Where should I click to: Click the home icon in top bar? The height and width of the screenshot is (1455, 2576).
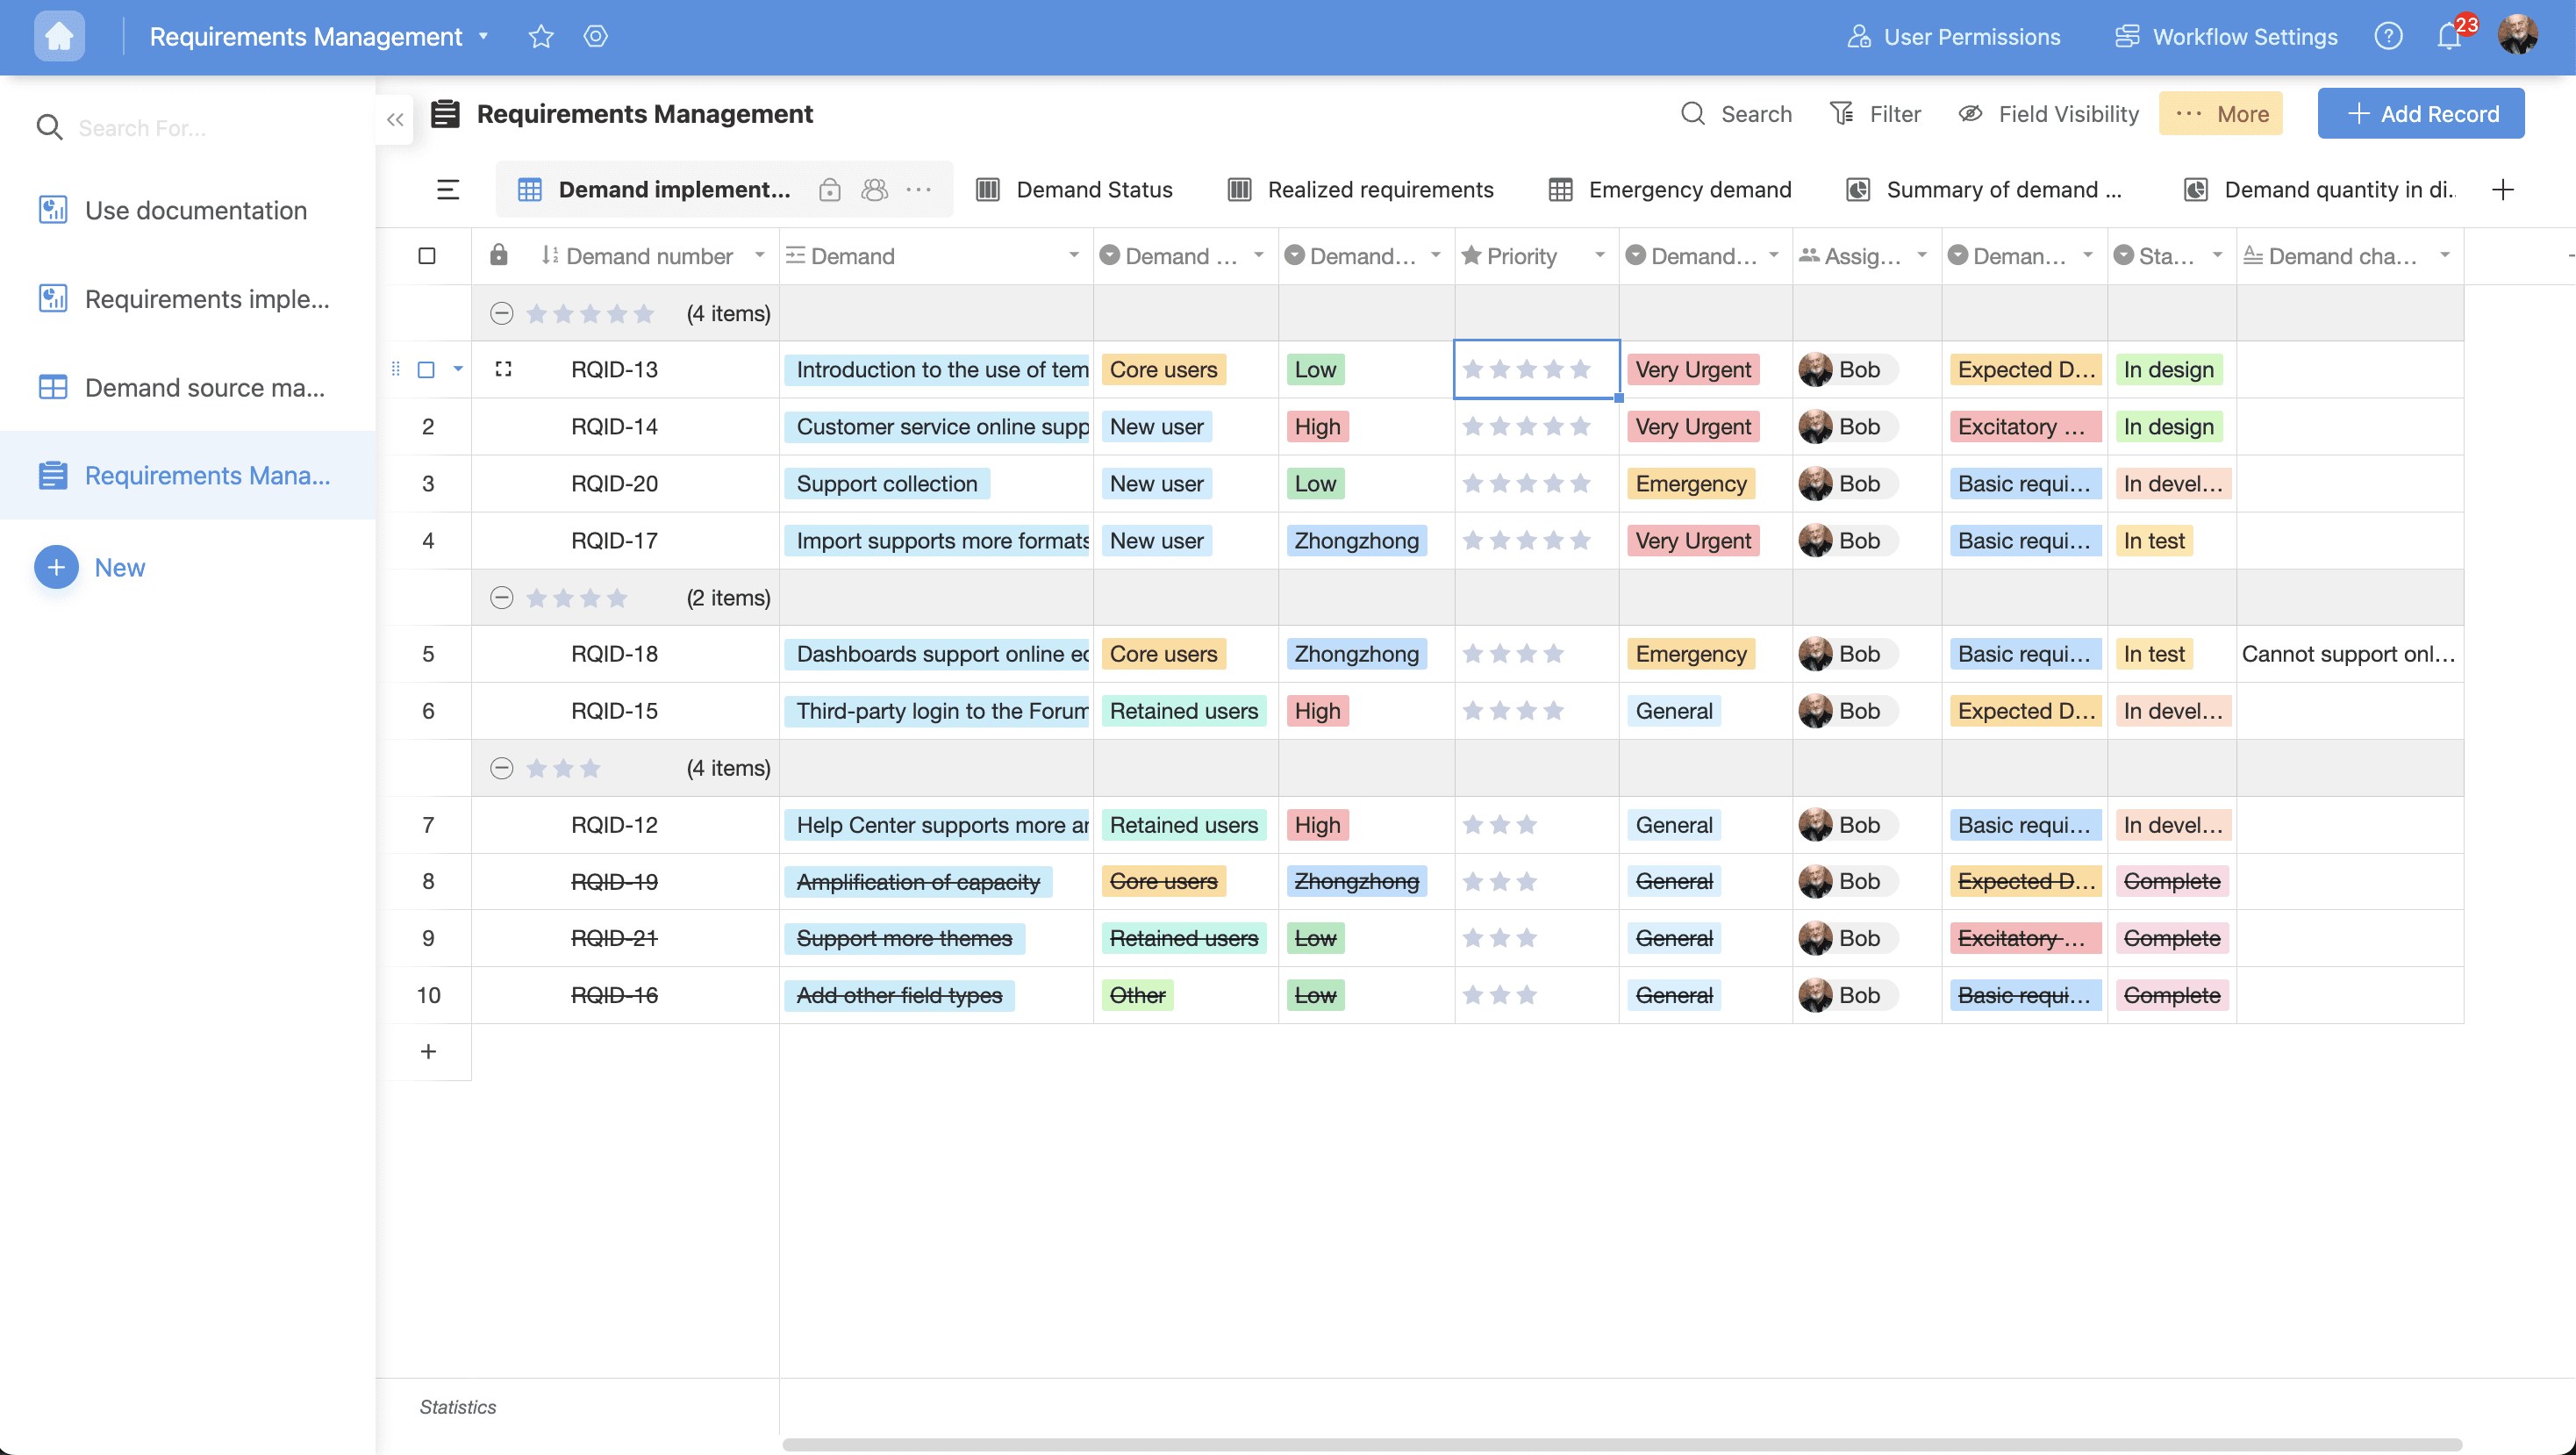tap(59, 36)
